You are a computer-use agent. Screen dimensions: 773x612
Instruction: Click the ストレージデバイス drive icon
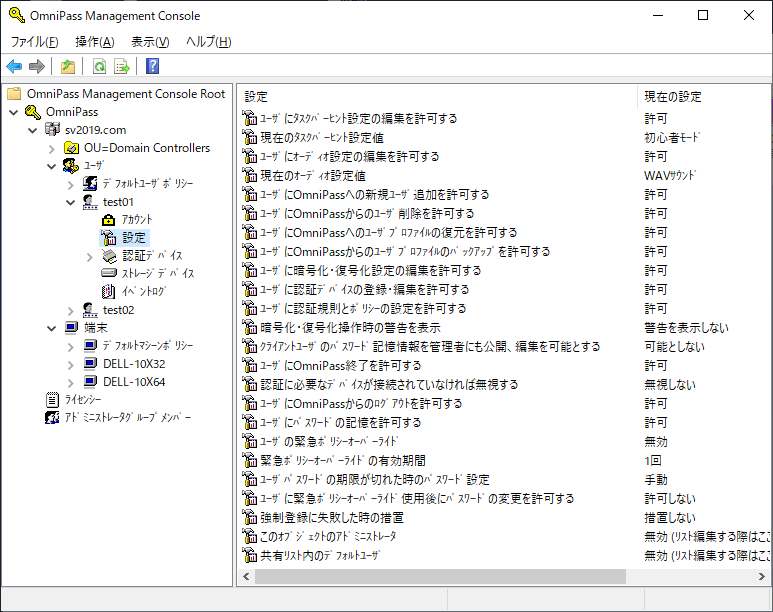(x=109, y=273)
